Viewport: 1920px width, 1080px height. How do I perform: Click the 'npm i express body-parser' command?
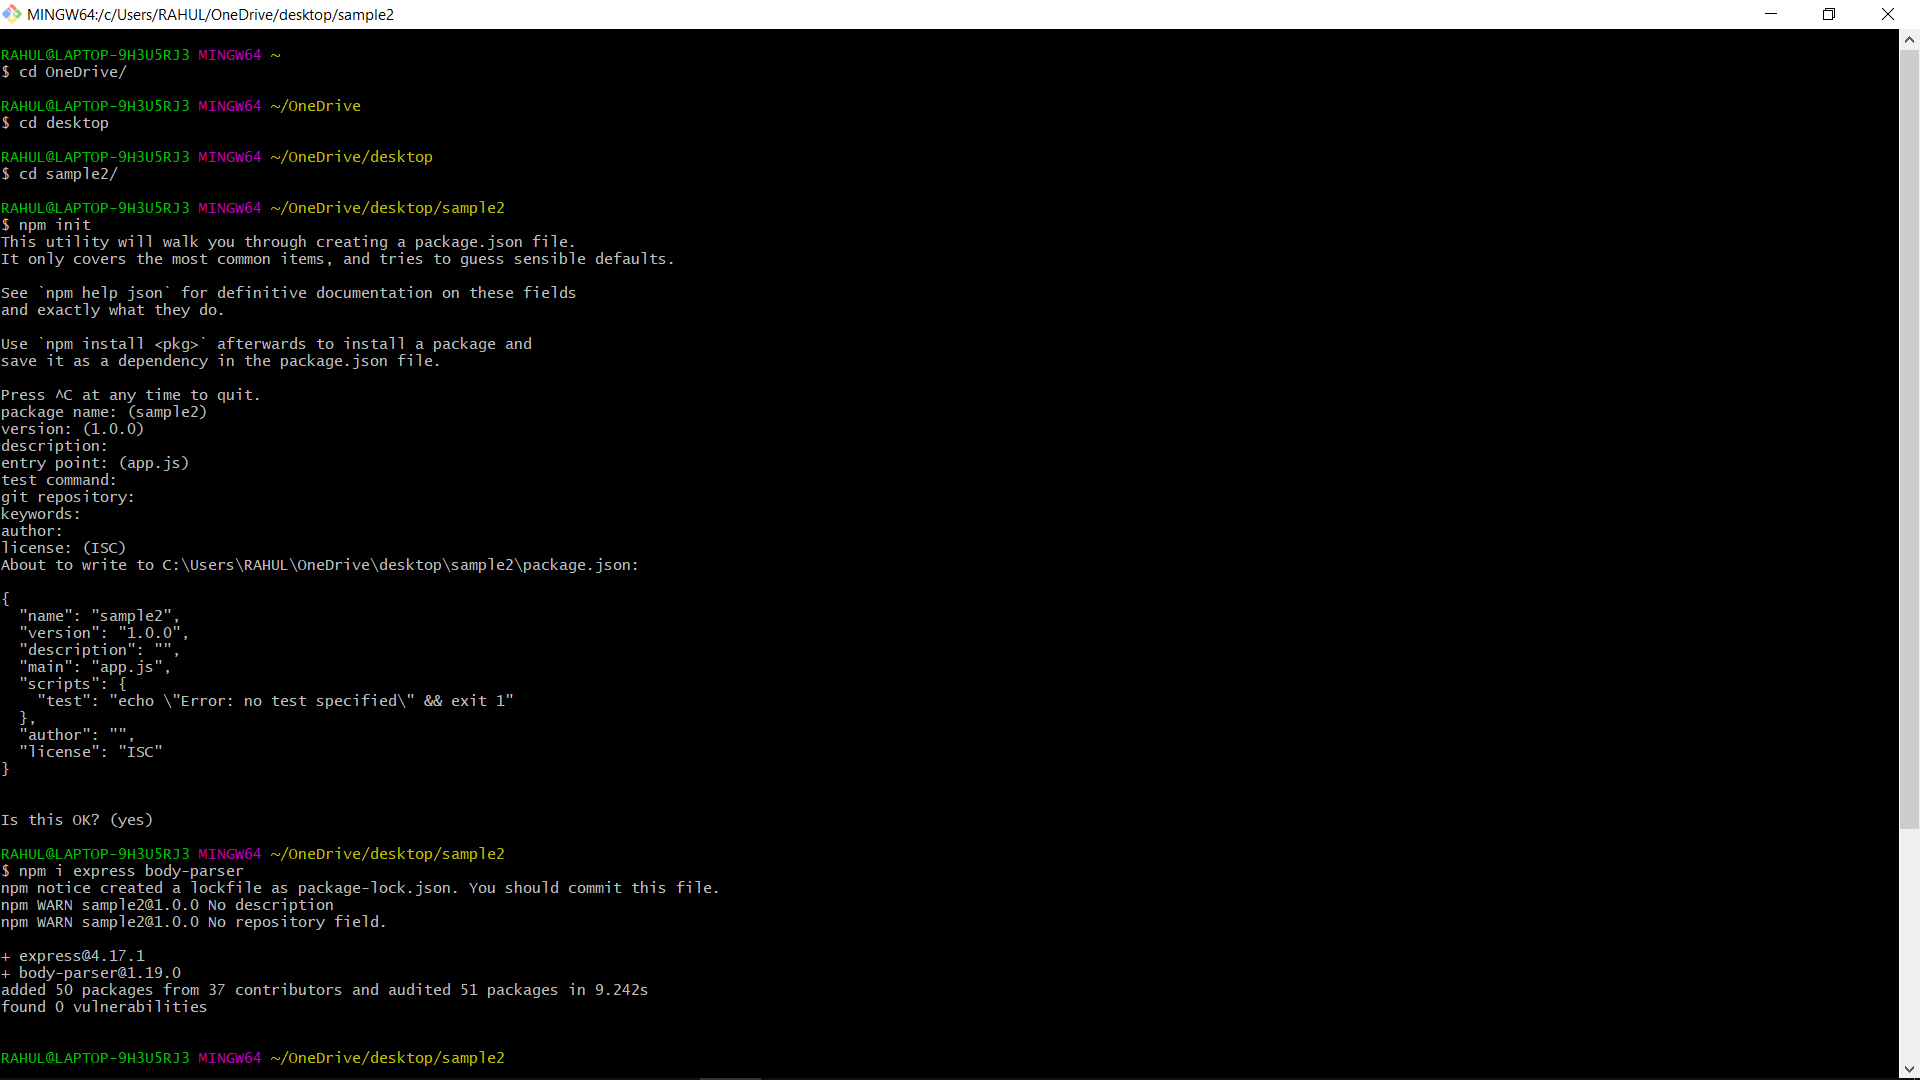130,871
